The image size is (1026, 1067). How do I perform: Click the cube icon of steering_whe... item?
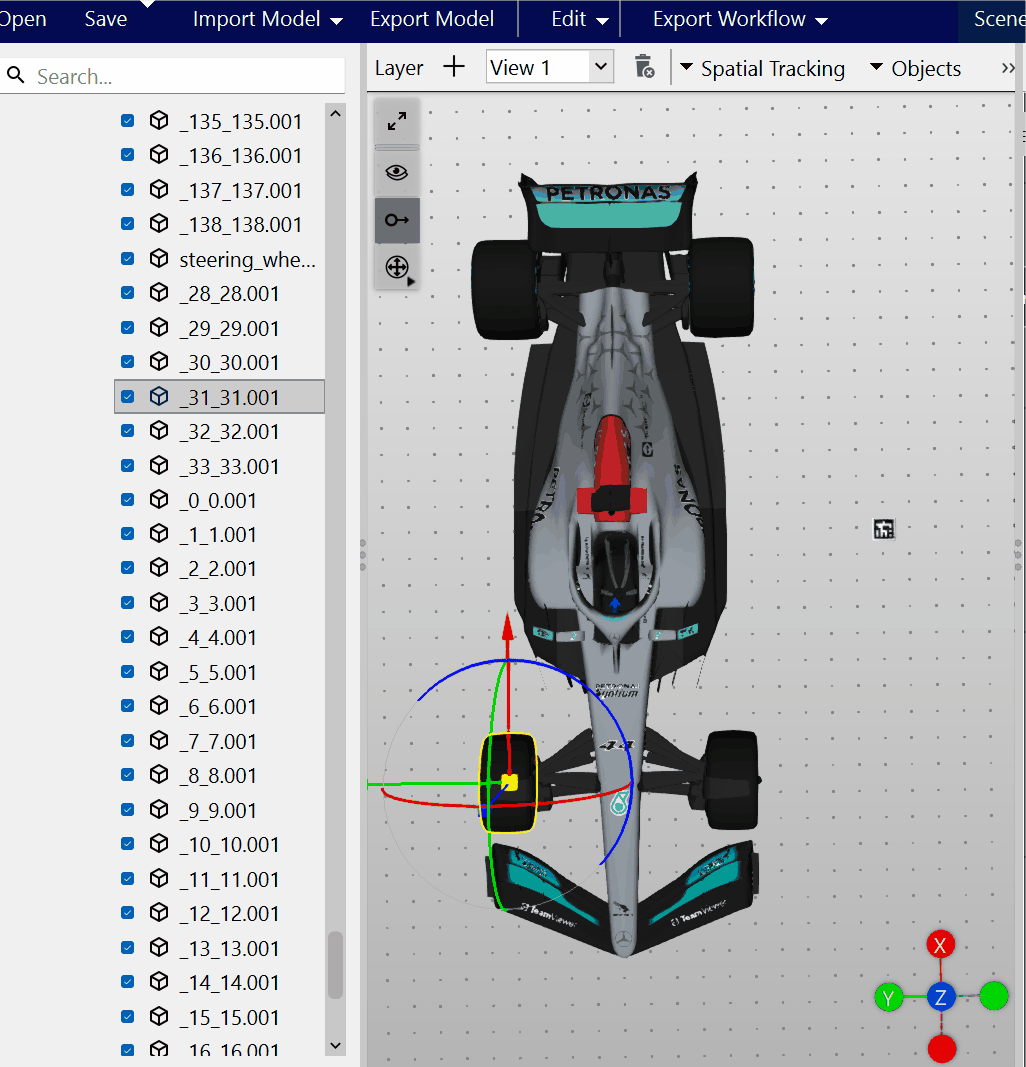pos(159,259)
